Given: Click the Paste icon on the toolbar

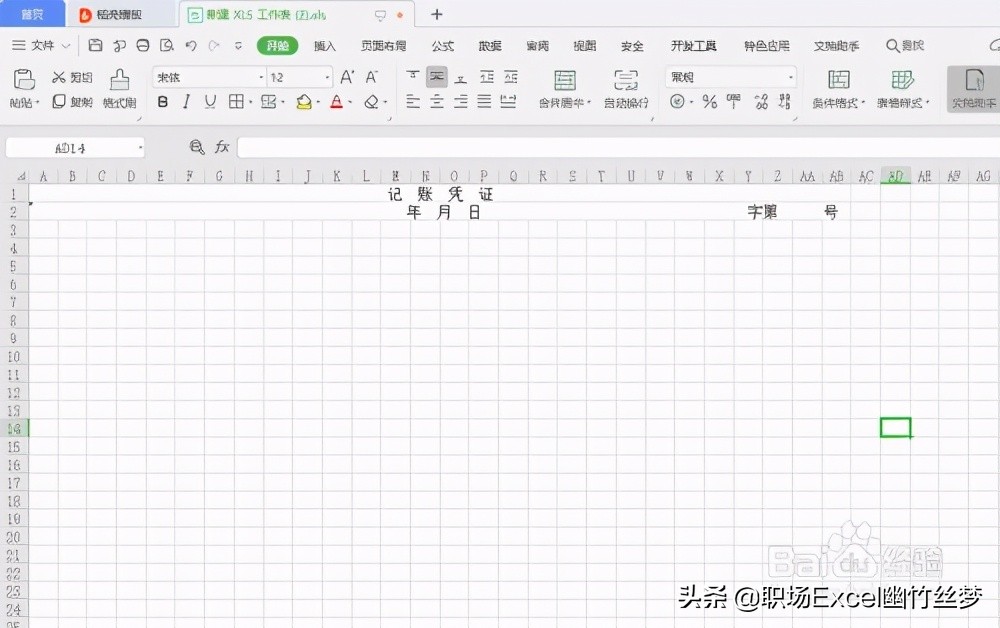Looking at the screenshot, I should [x=24, y=80].
